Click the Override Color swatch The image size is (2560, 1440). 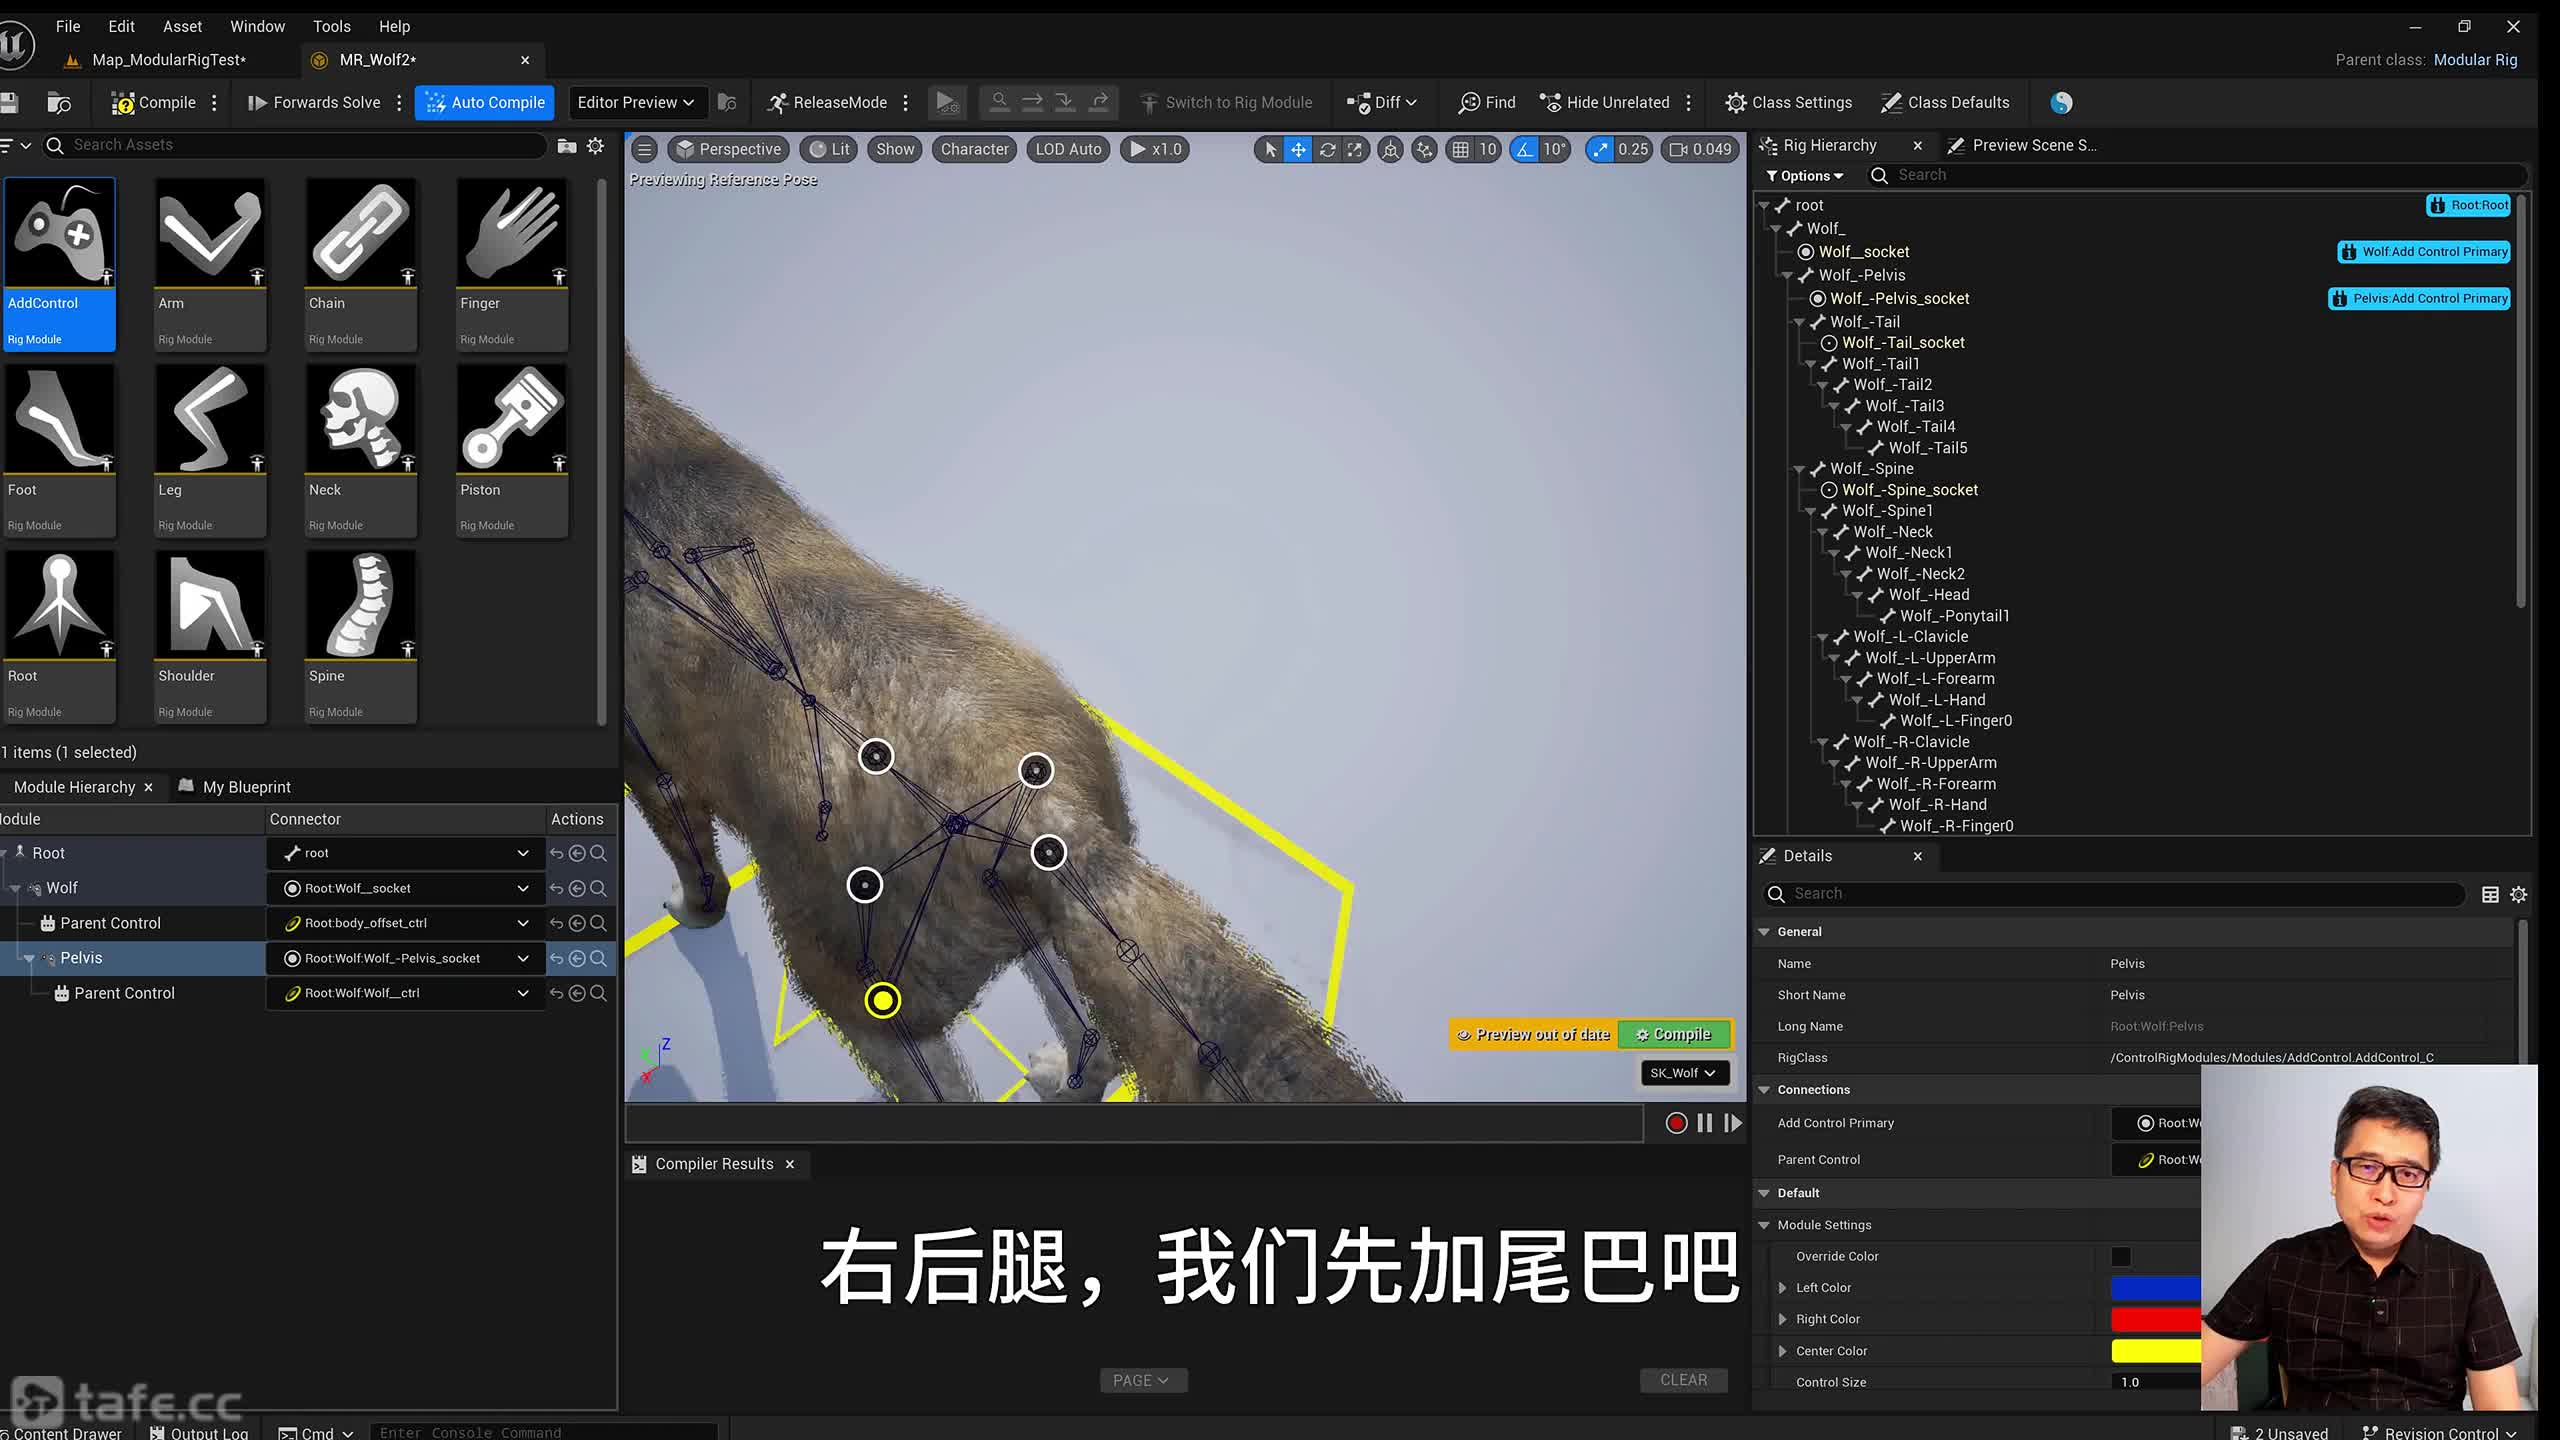coord(2120,1256)
